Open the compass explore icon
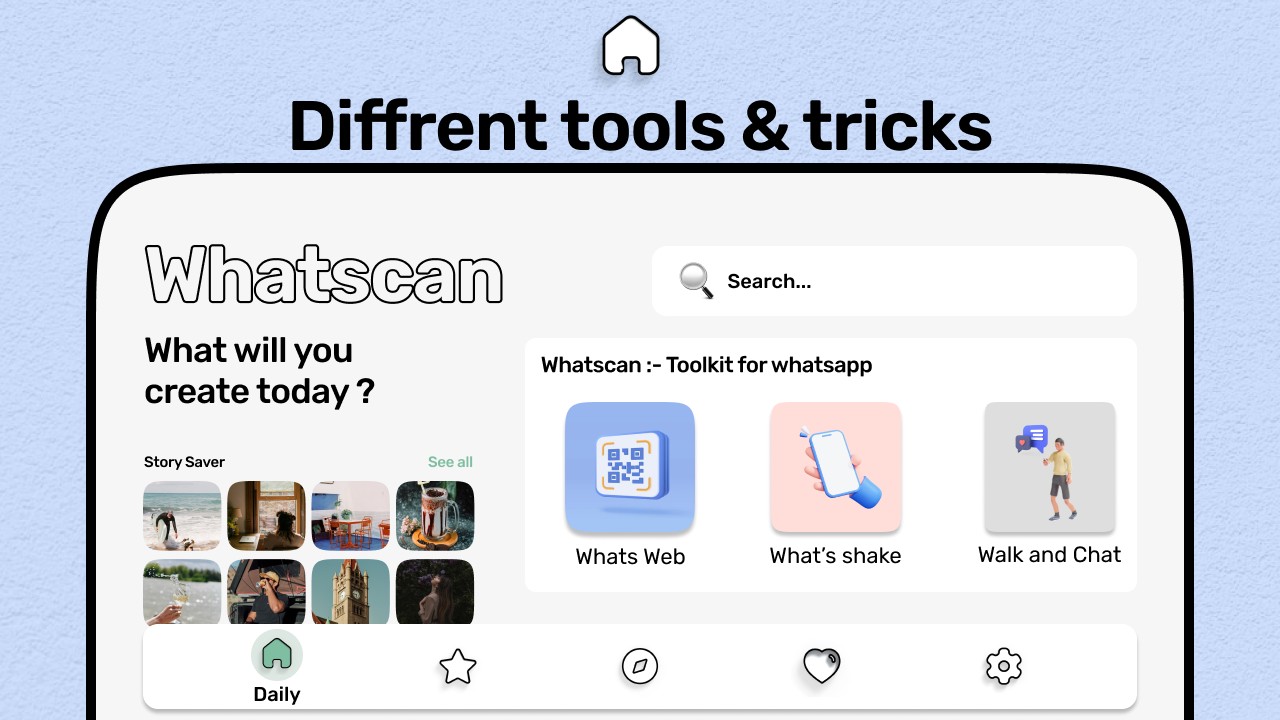 [640, 666]
